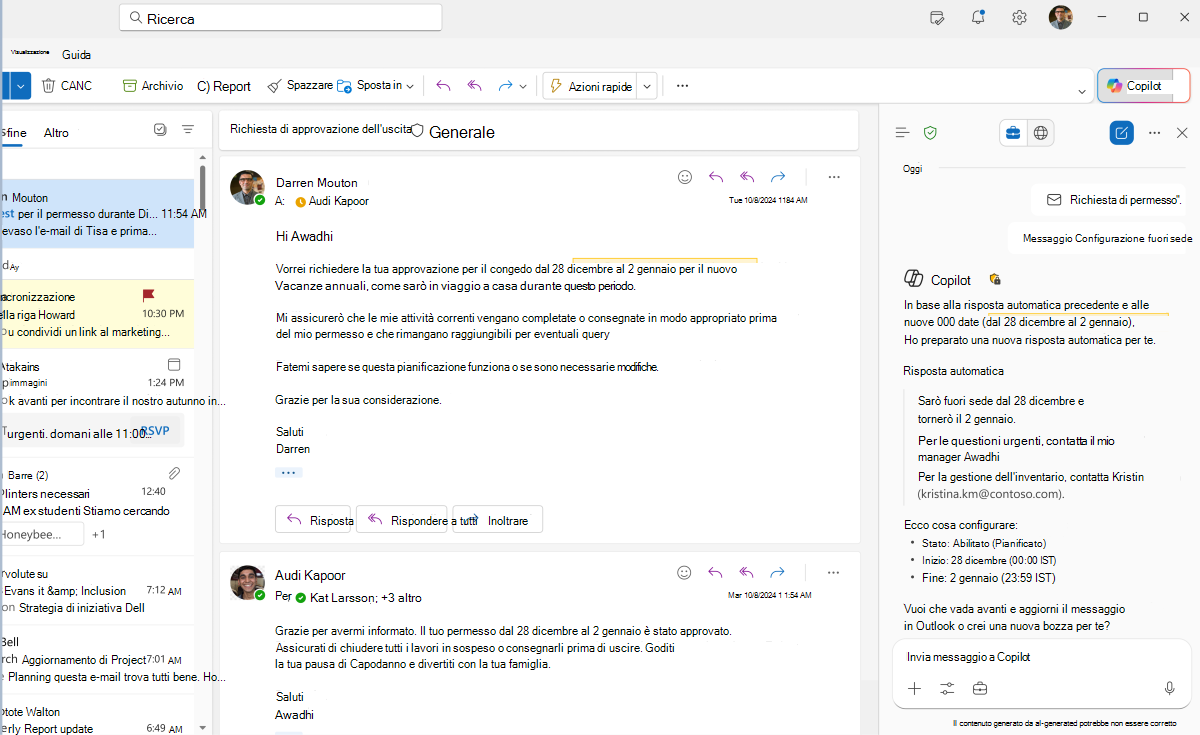This screenshot has width=1200, height=735.
Task: Open the flagged email from Howard at 10:30 PM
Action: 97,314
